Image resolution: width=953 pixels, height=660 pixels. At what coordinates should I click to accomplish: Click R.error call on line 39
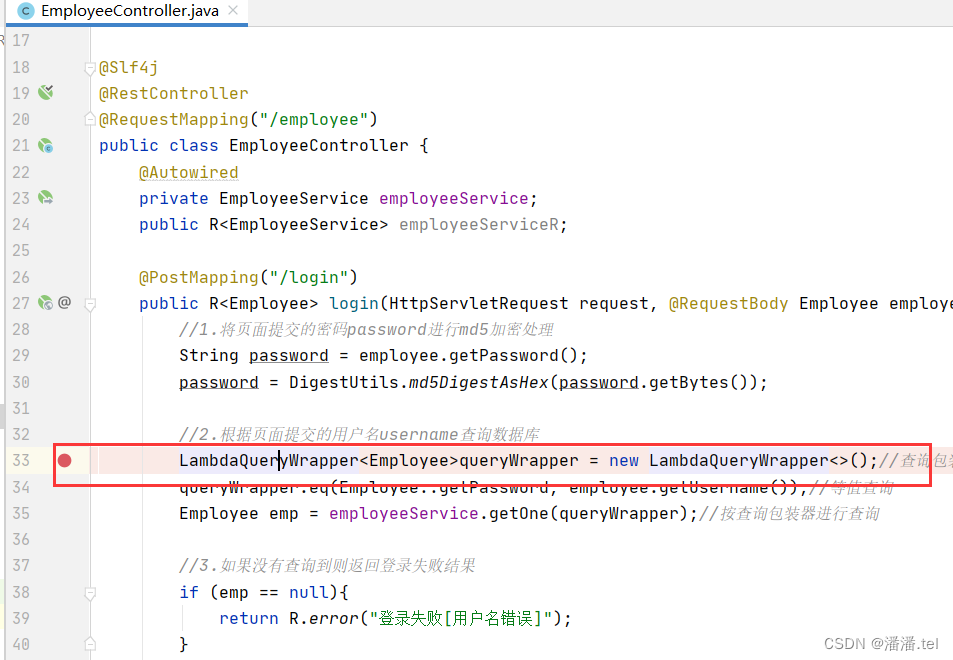[x=323, y=618]
